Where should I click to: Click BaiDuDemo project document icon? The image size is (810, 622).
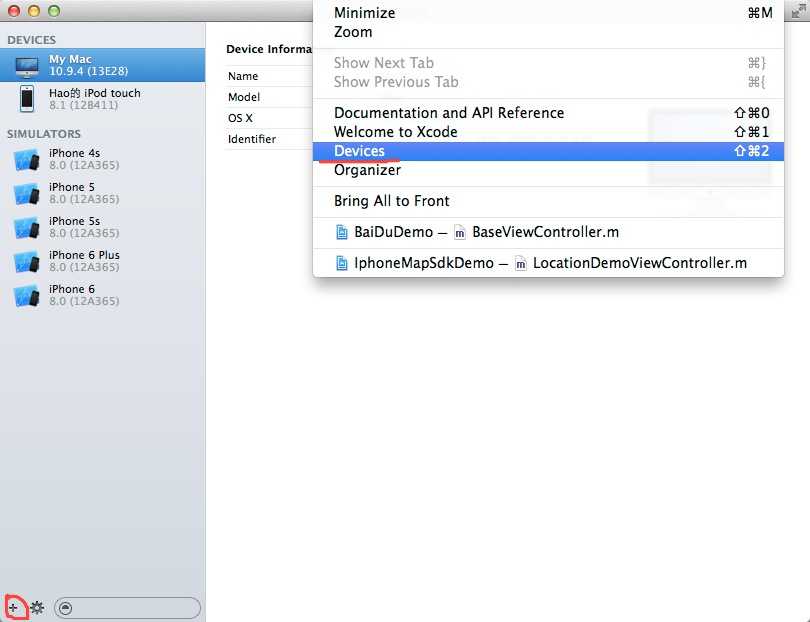341,232
